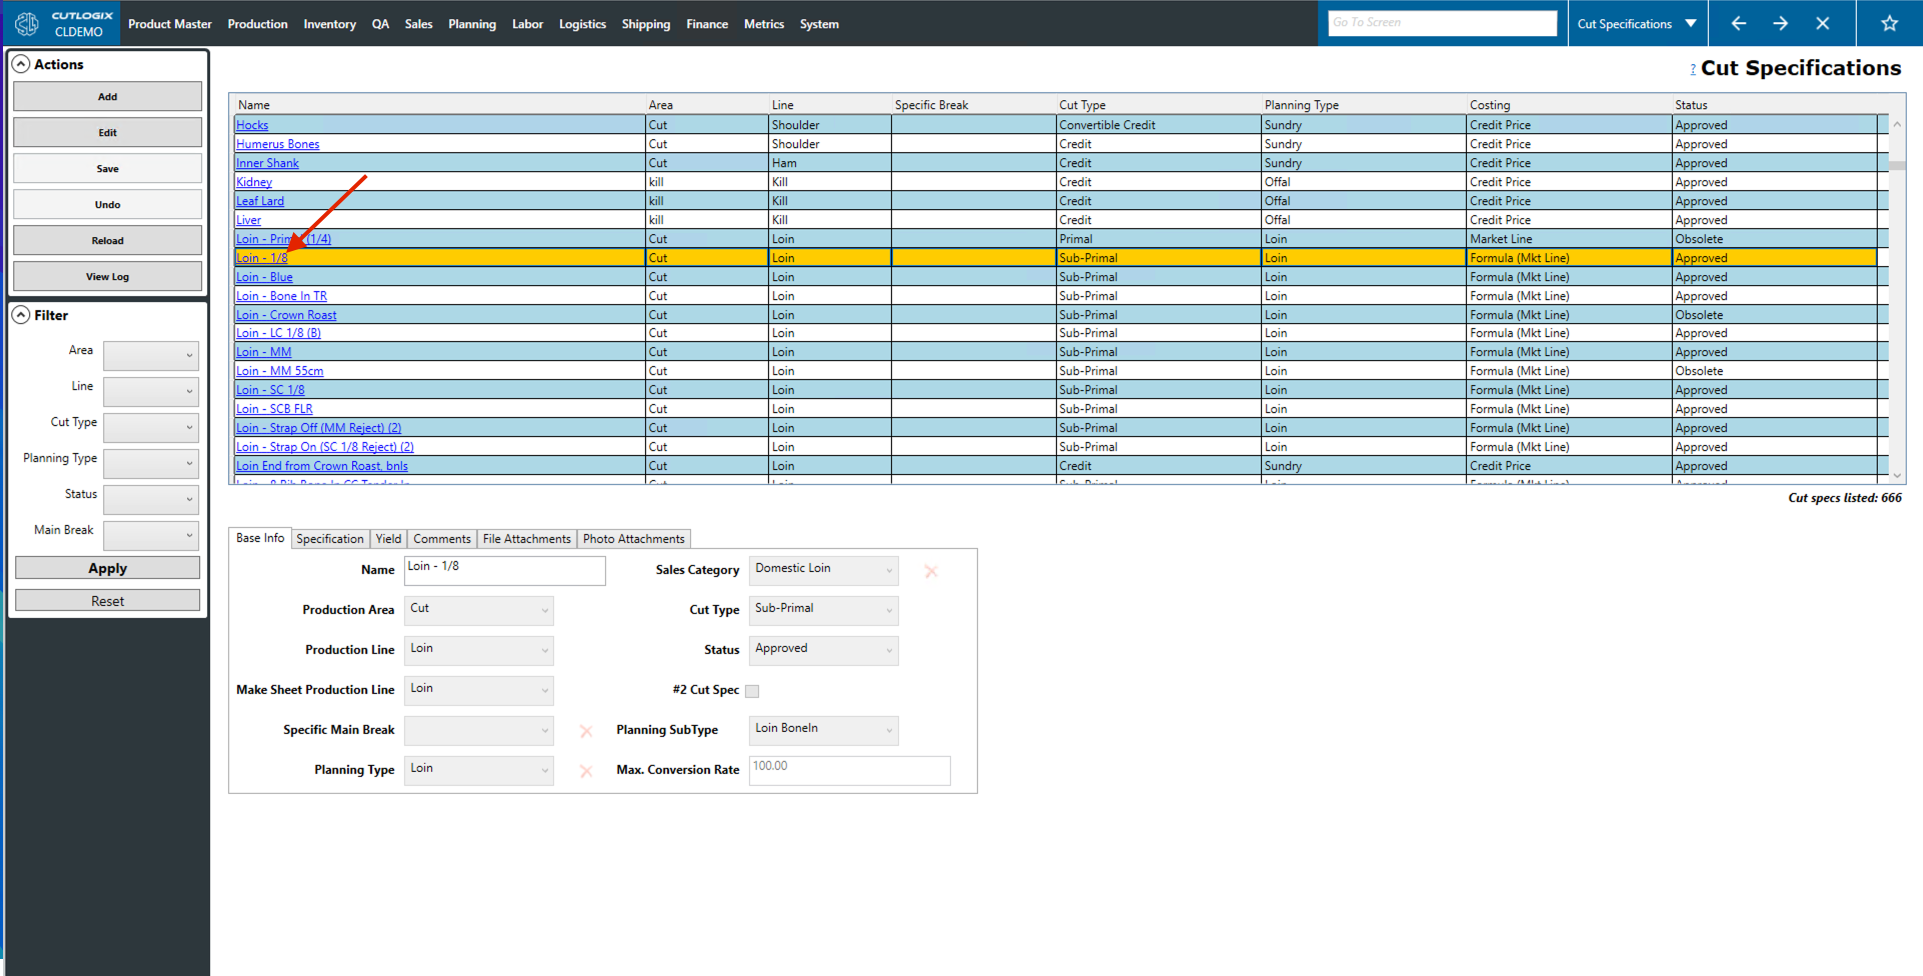The image size is (1923, 976).
Task: Clear Specific Main Break with red X
Action: pyautogui.click(x=586, y=731)
